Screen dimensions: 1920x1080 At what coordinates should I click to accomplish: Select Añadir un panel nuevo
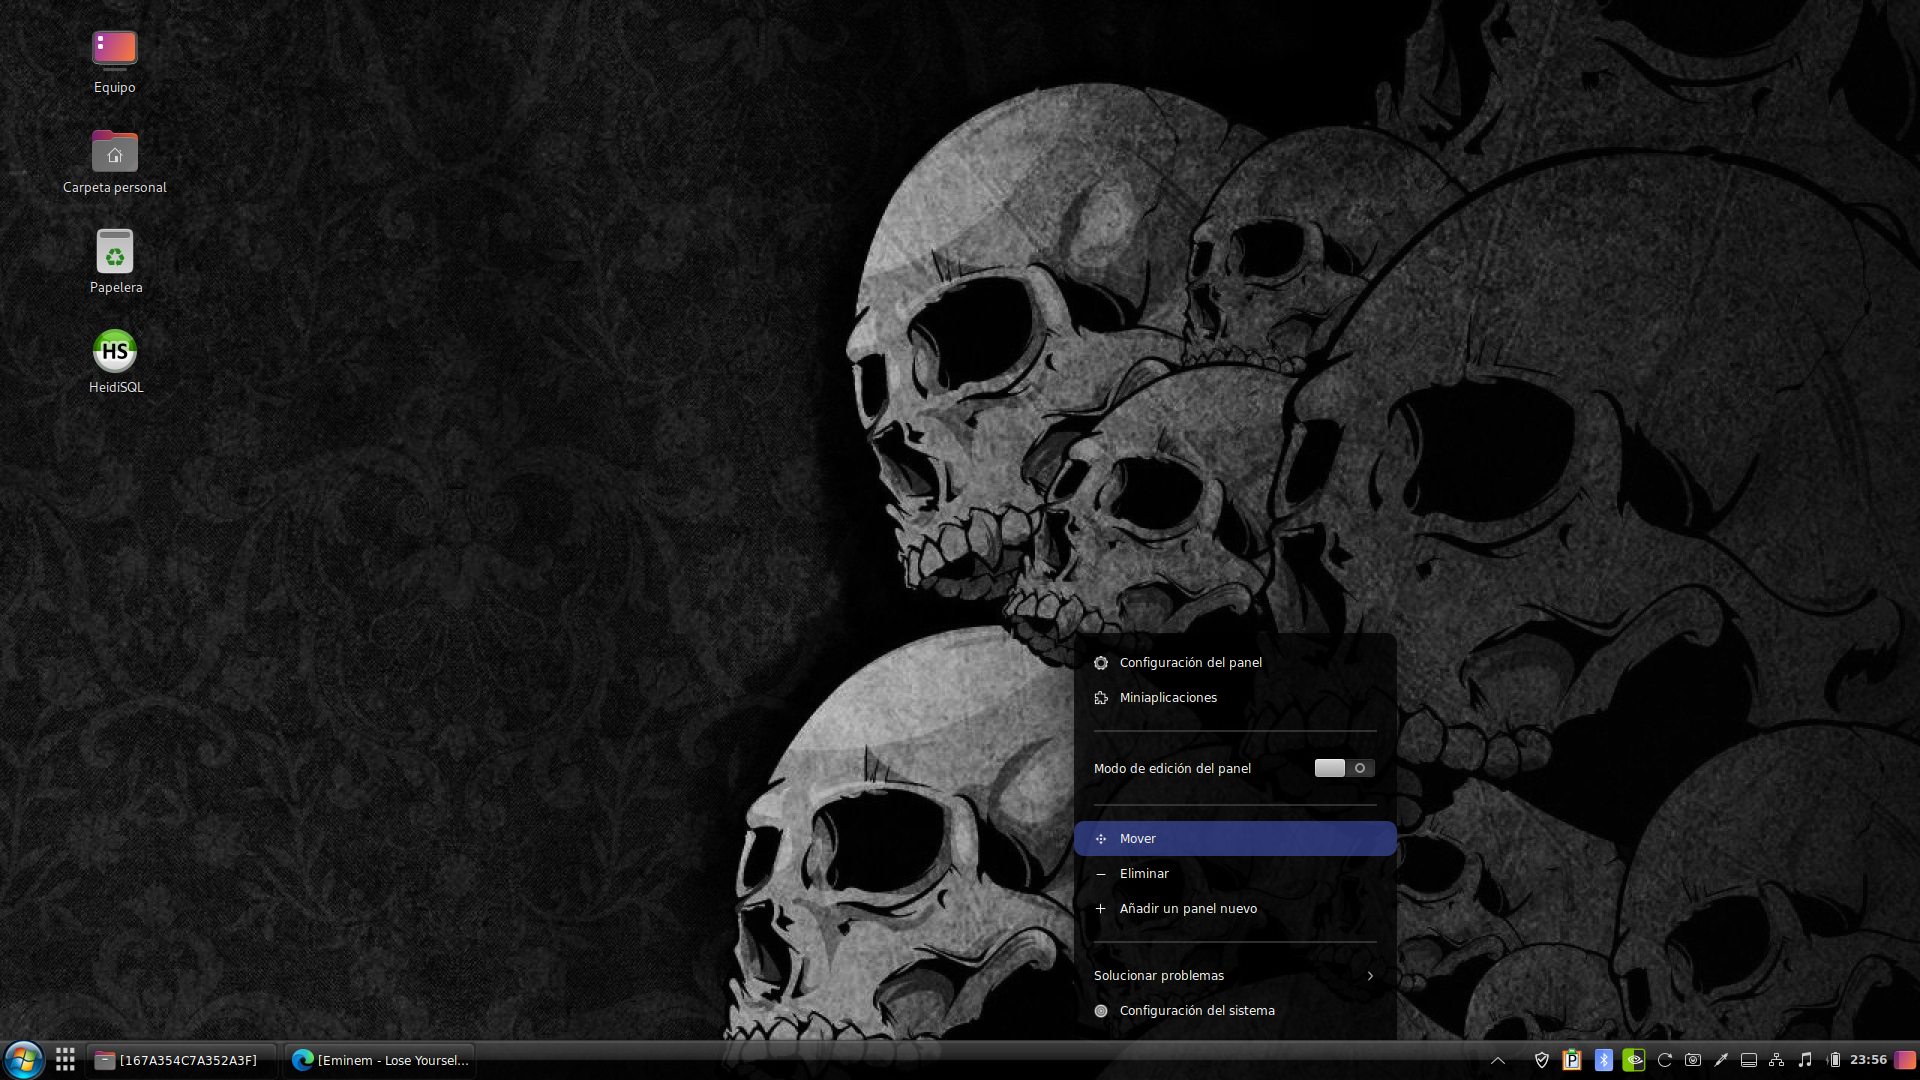(1235, 909)
